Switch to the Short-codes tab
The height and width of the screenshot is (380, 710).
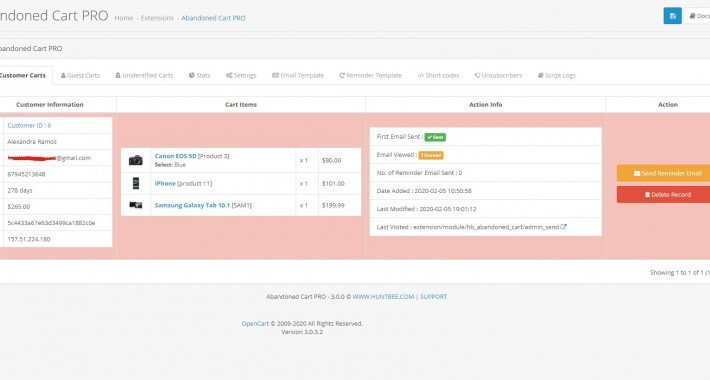(x=438, y=75)
